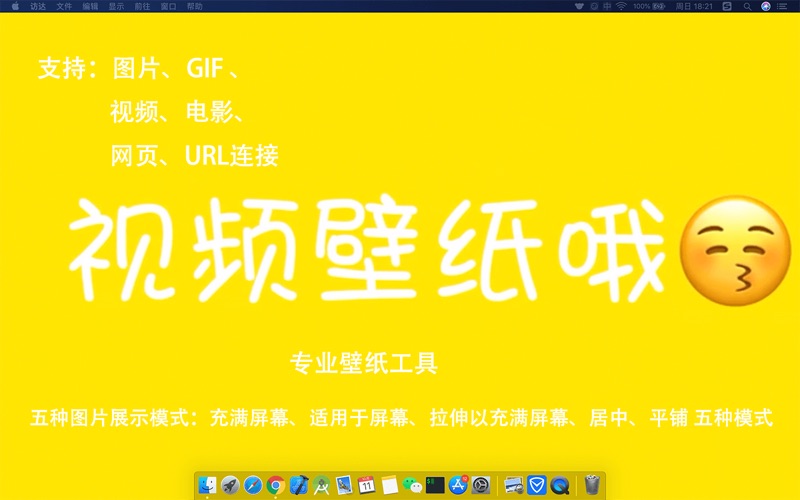
Task: Launch Google Chrome from the Dock
Action: pos(276,485)
